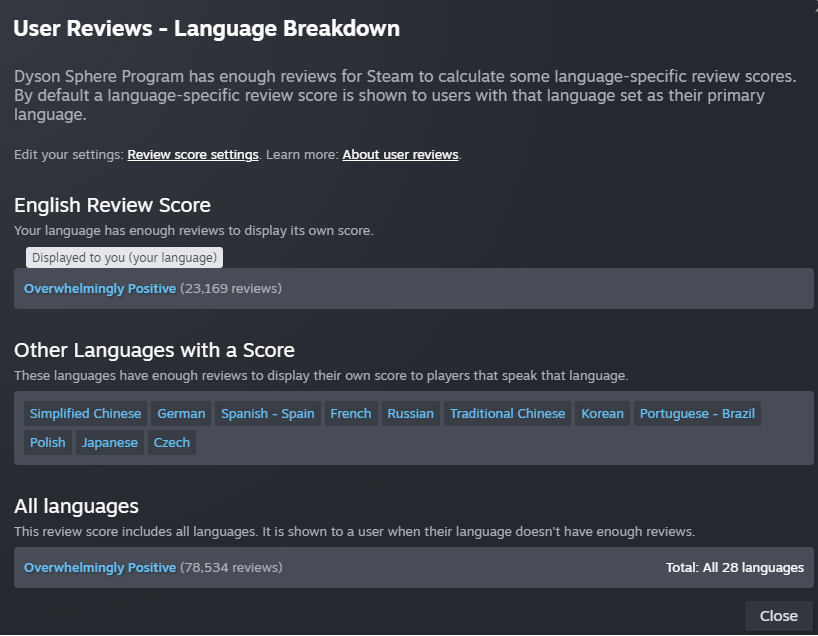Pick the Japanese language tag
Viewport: 818px width, 636px height.
110,442
